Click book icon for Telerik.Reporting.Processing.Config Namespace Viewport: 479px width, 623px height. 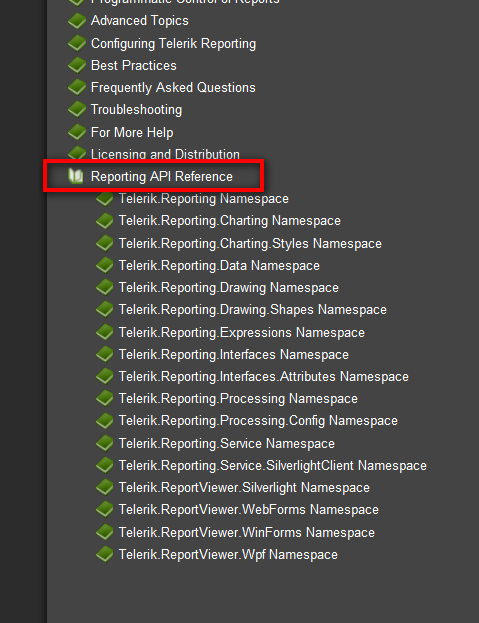105,421
